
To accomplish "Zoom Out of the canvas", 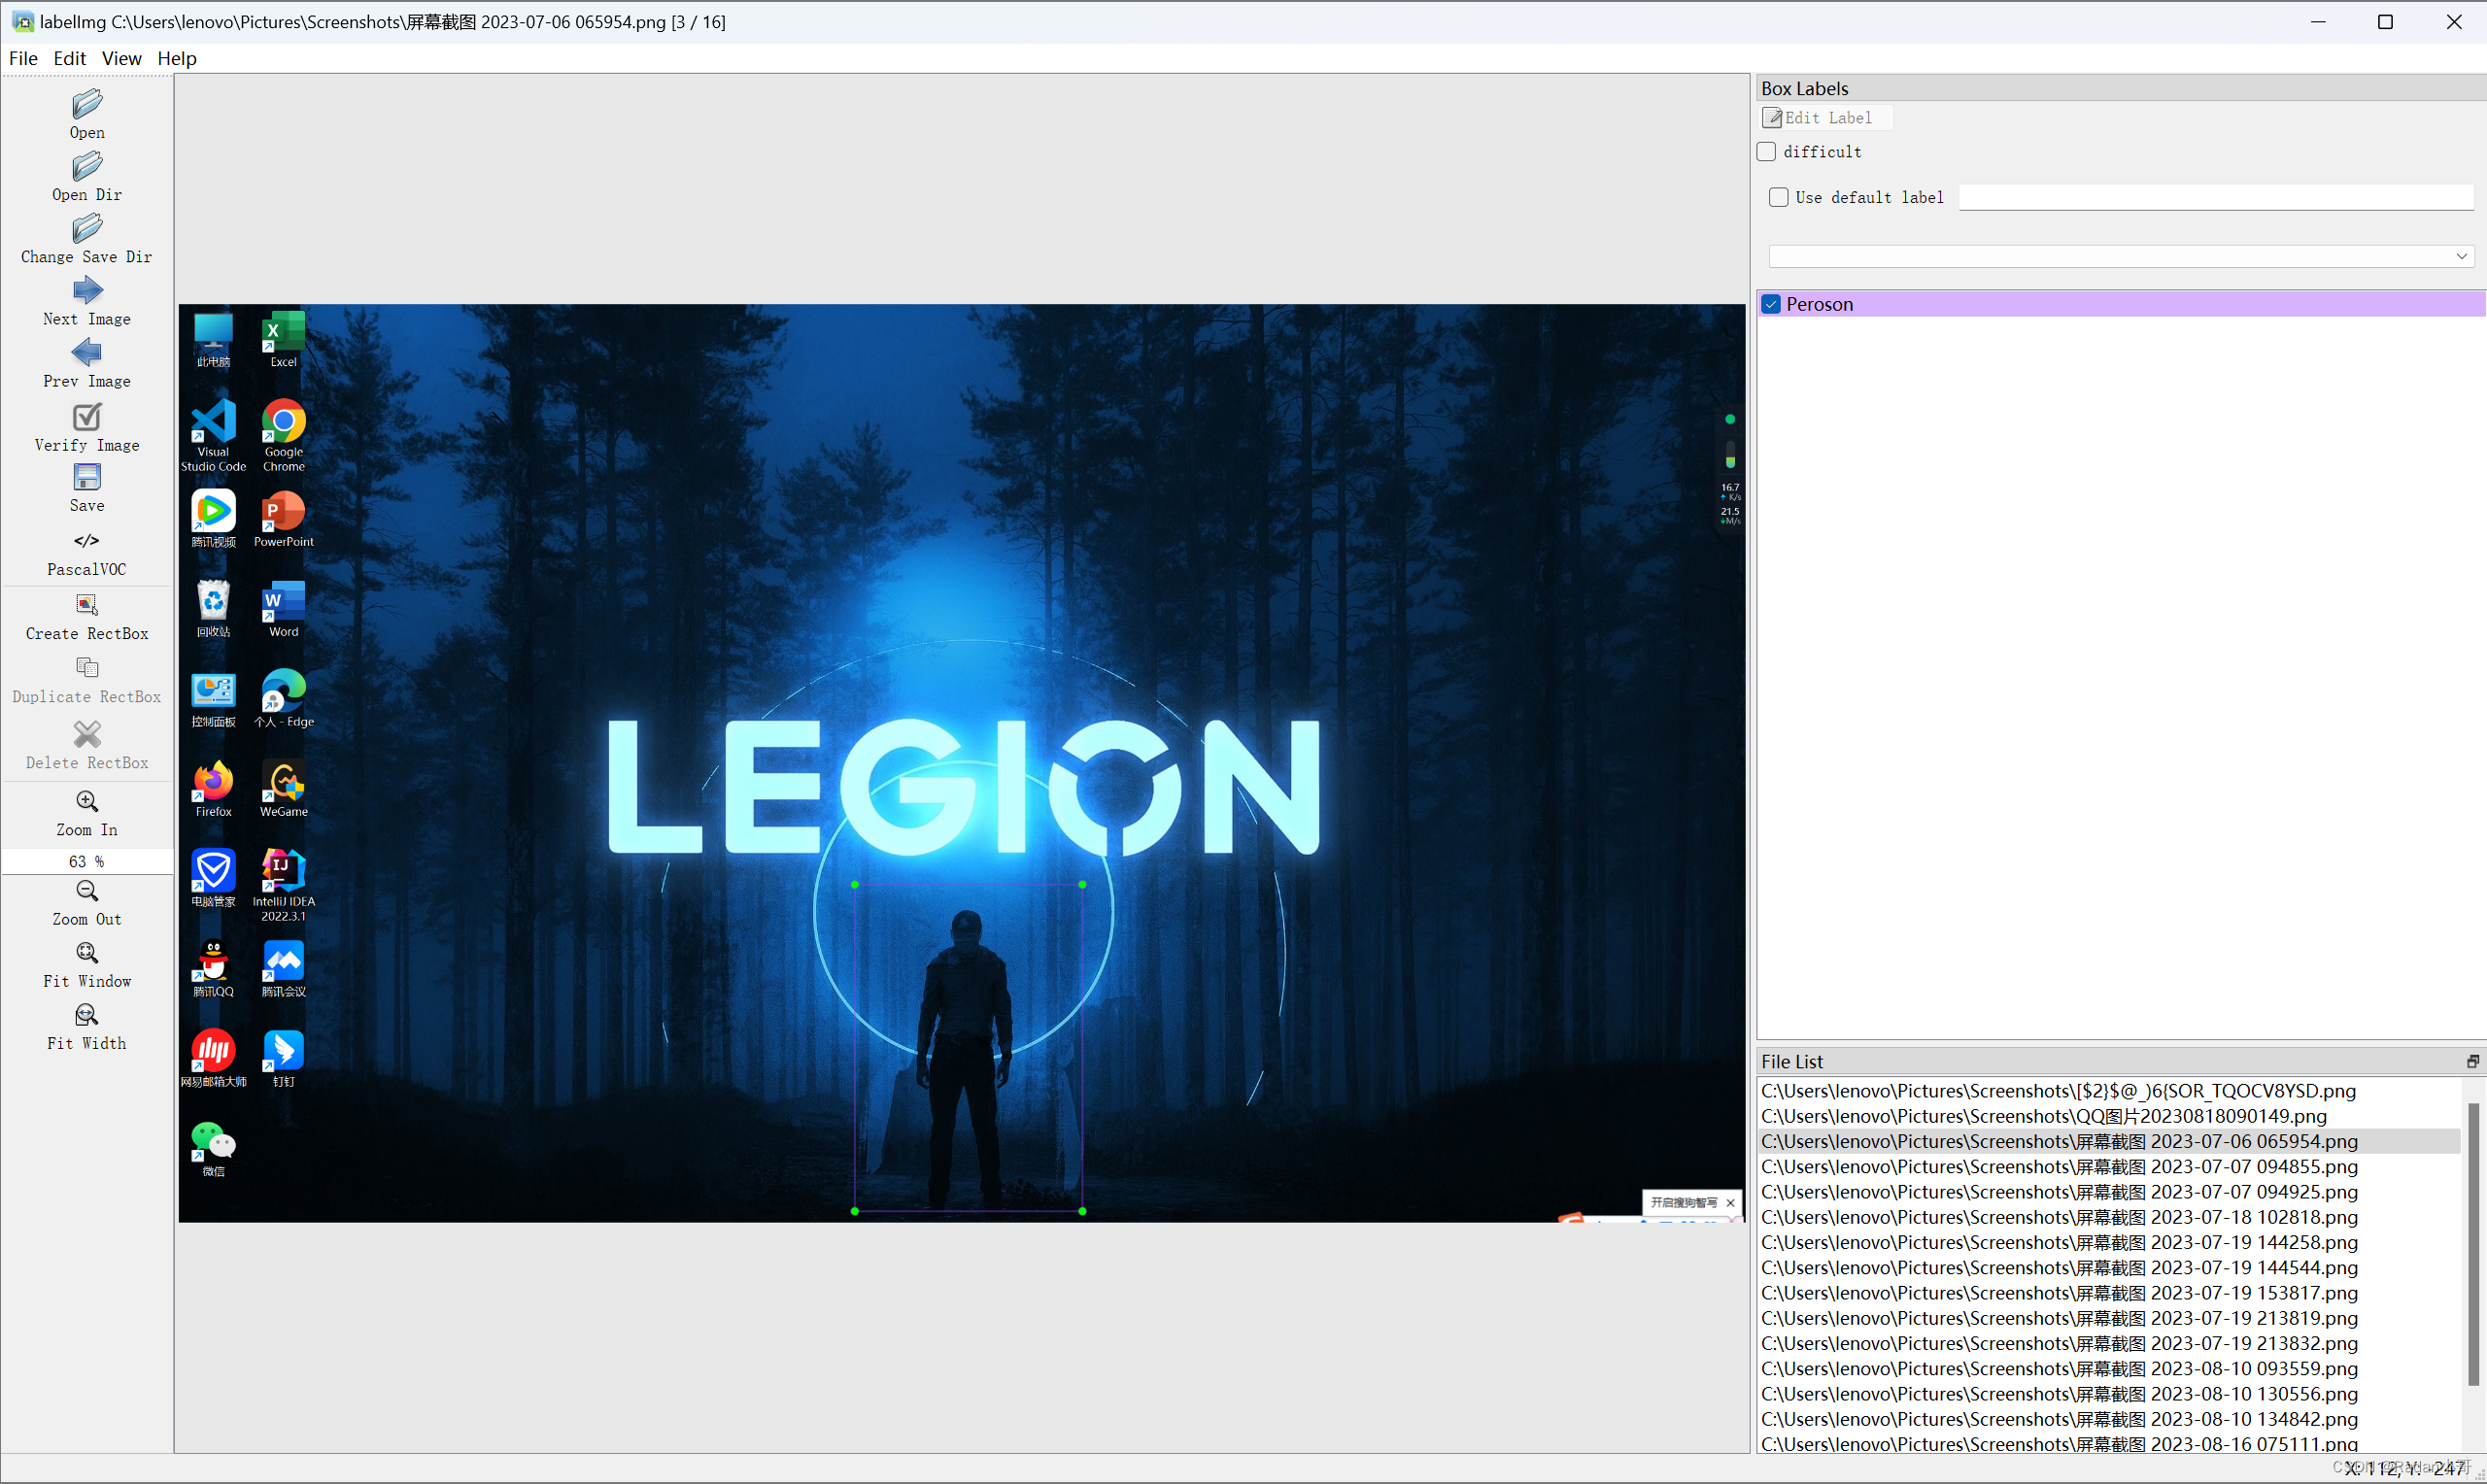I will click(87, 890).
